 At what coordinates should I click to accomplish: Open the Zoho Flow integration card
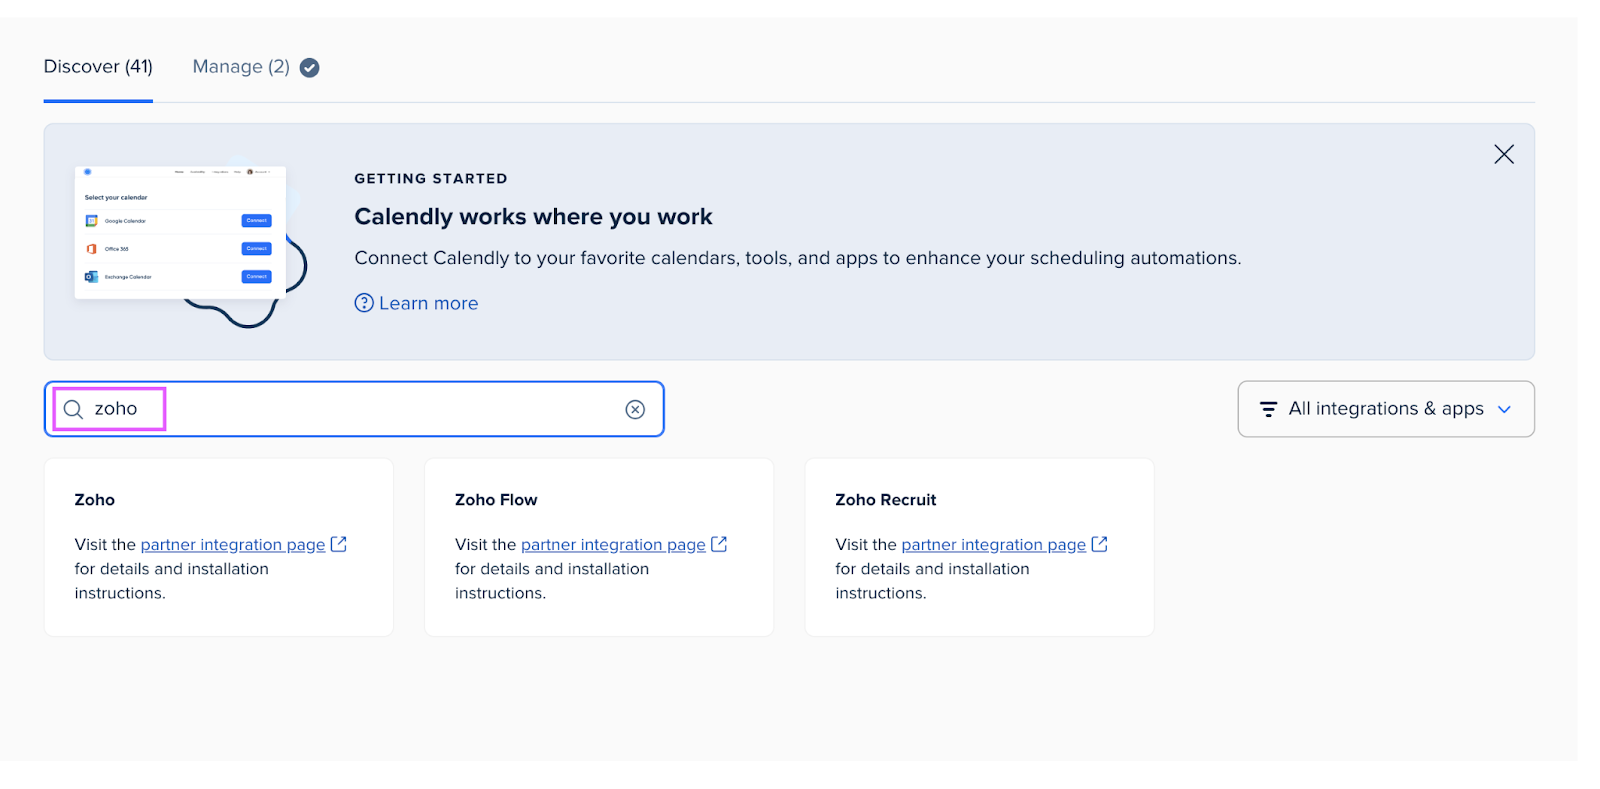tap(599, 547)
